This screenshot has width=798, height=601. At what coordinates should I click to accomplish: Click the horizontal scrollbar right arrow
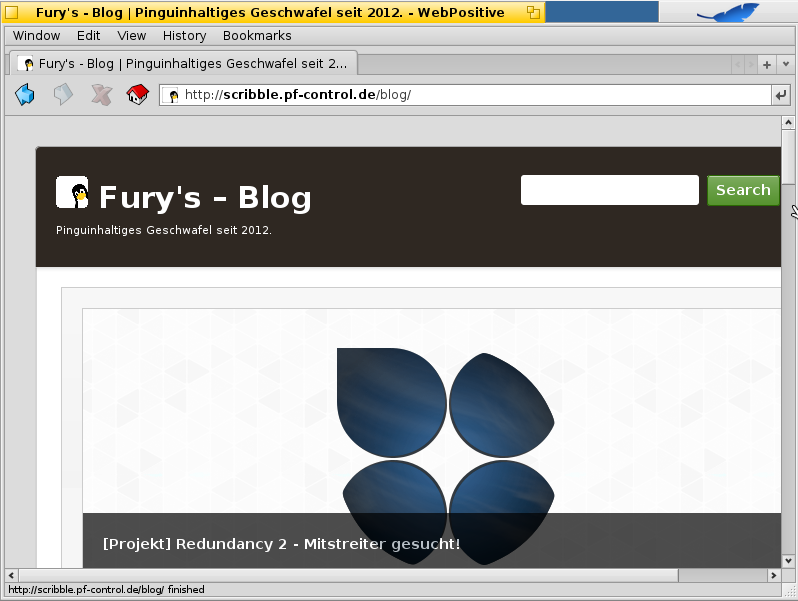coord(773,575)
